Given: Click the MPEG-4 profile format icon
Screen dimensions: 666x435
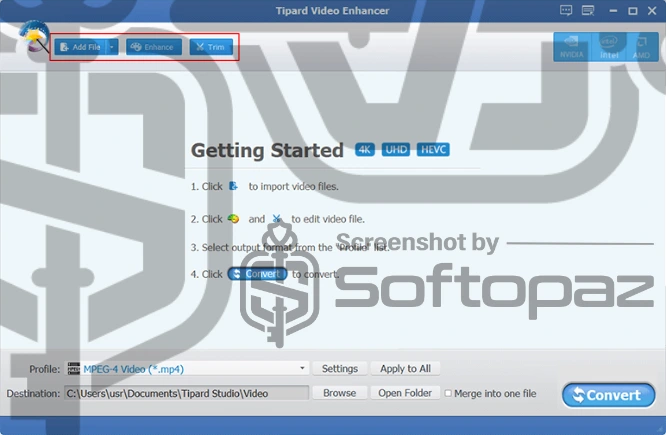Looking at the screenshot, I should [x=74, y=369].
